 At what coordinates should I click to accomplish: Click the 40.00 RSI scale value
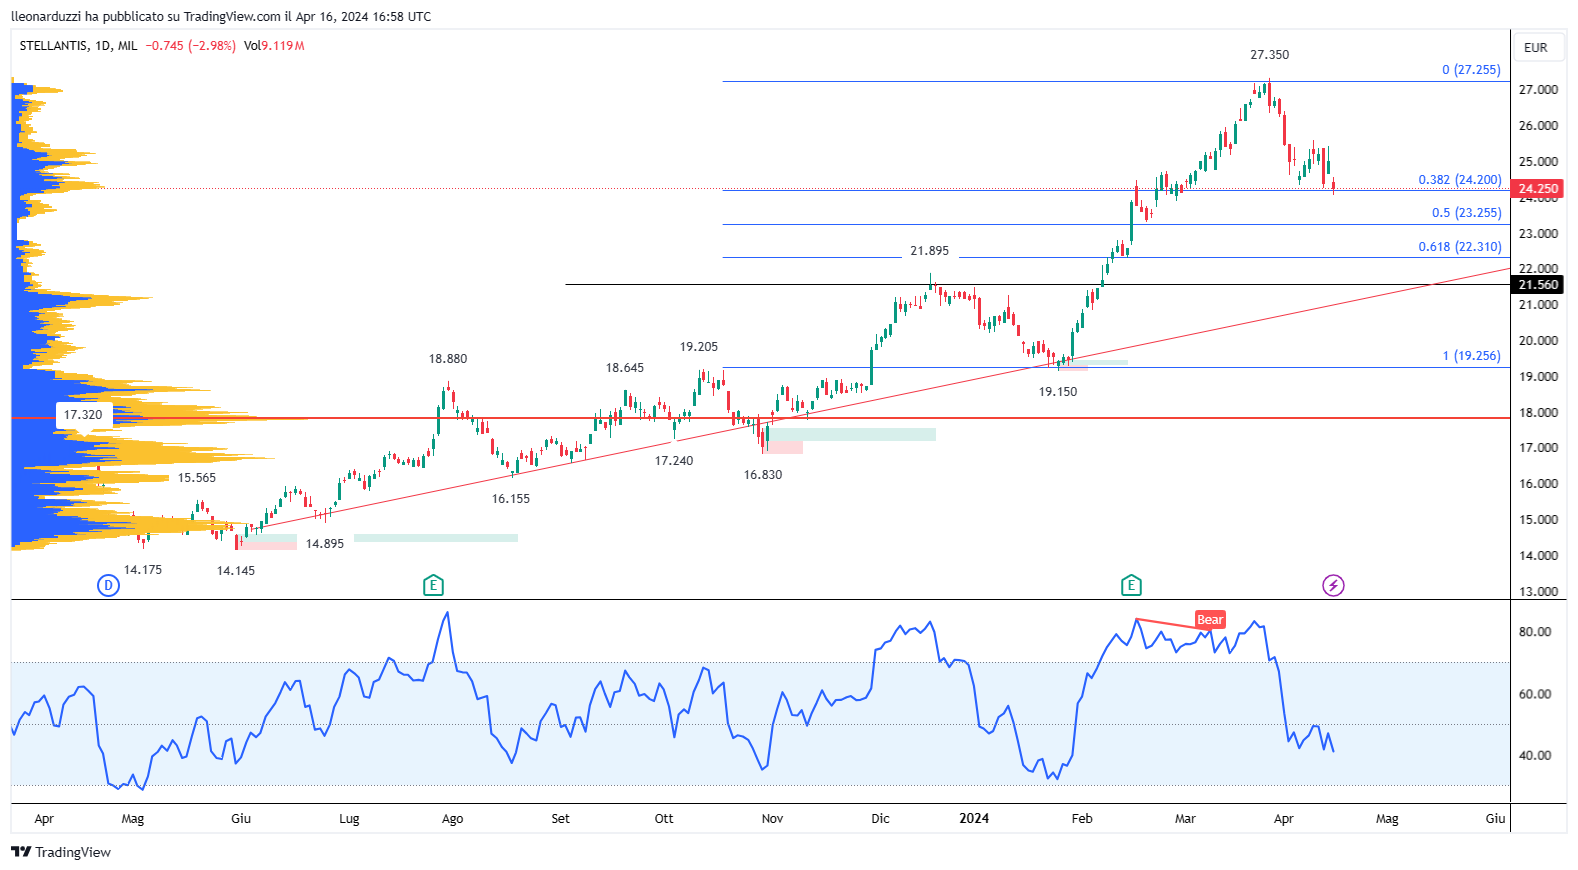point(1535,756)
